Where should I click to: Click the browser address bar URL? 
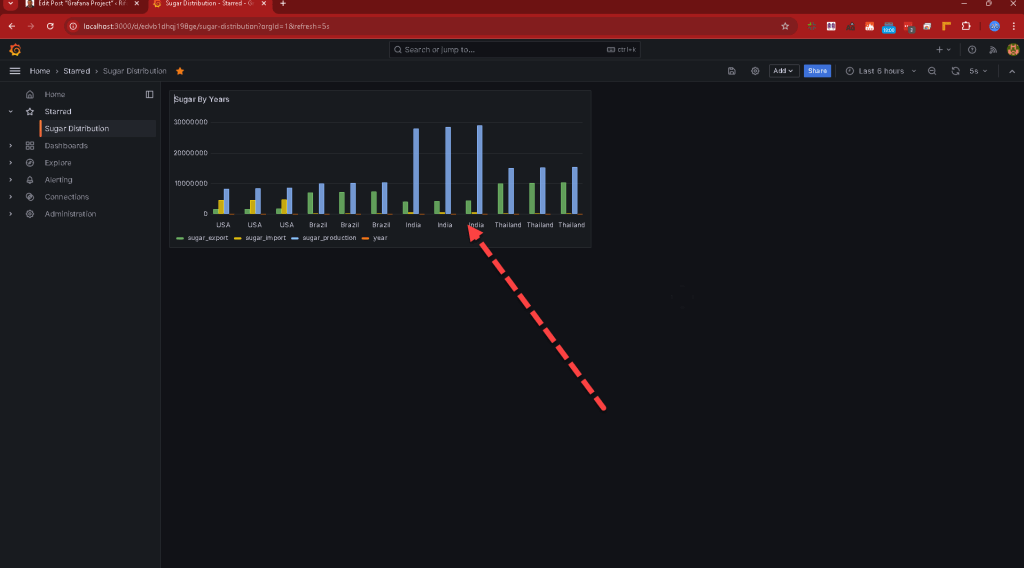click(206, 26)
